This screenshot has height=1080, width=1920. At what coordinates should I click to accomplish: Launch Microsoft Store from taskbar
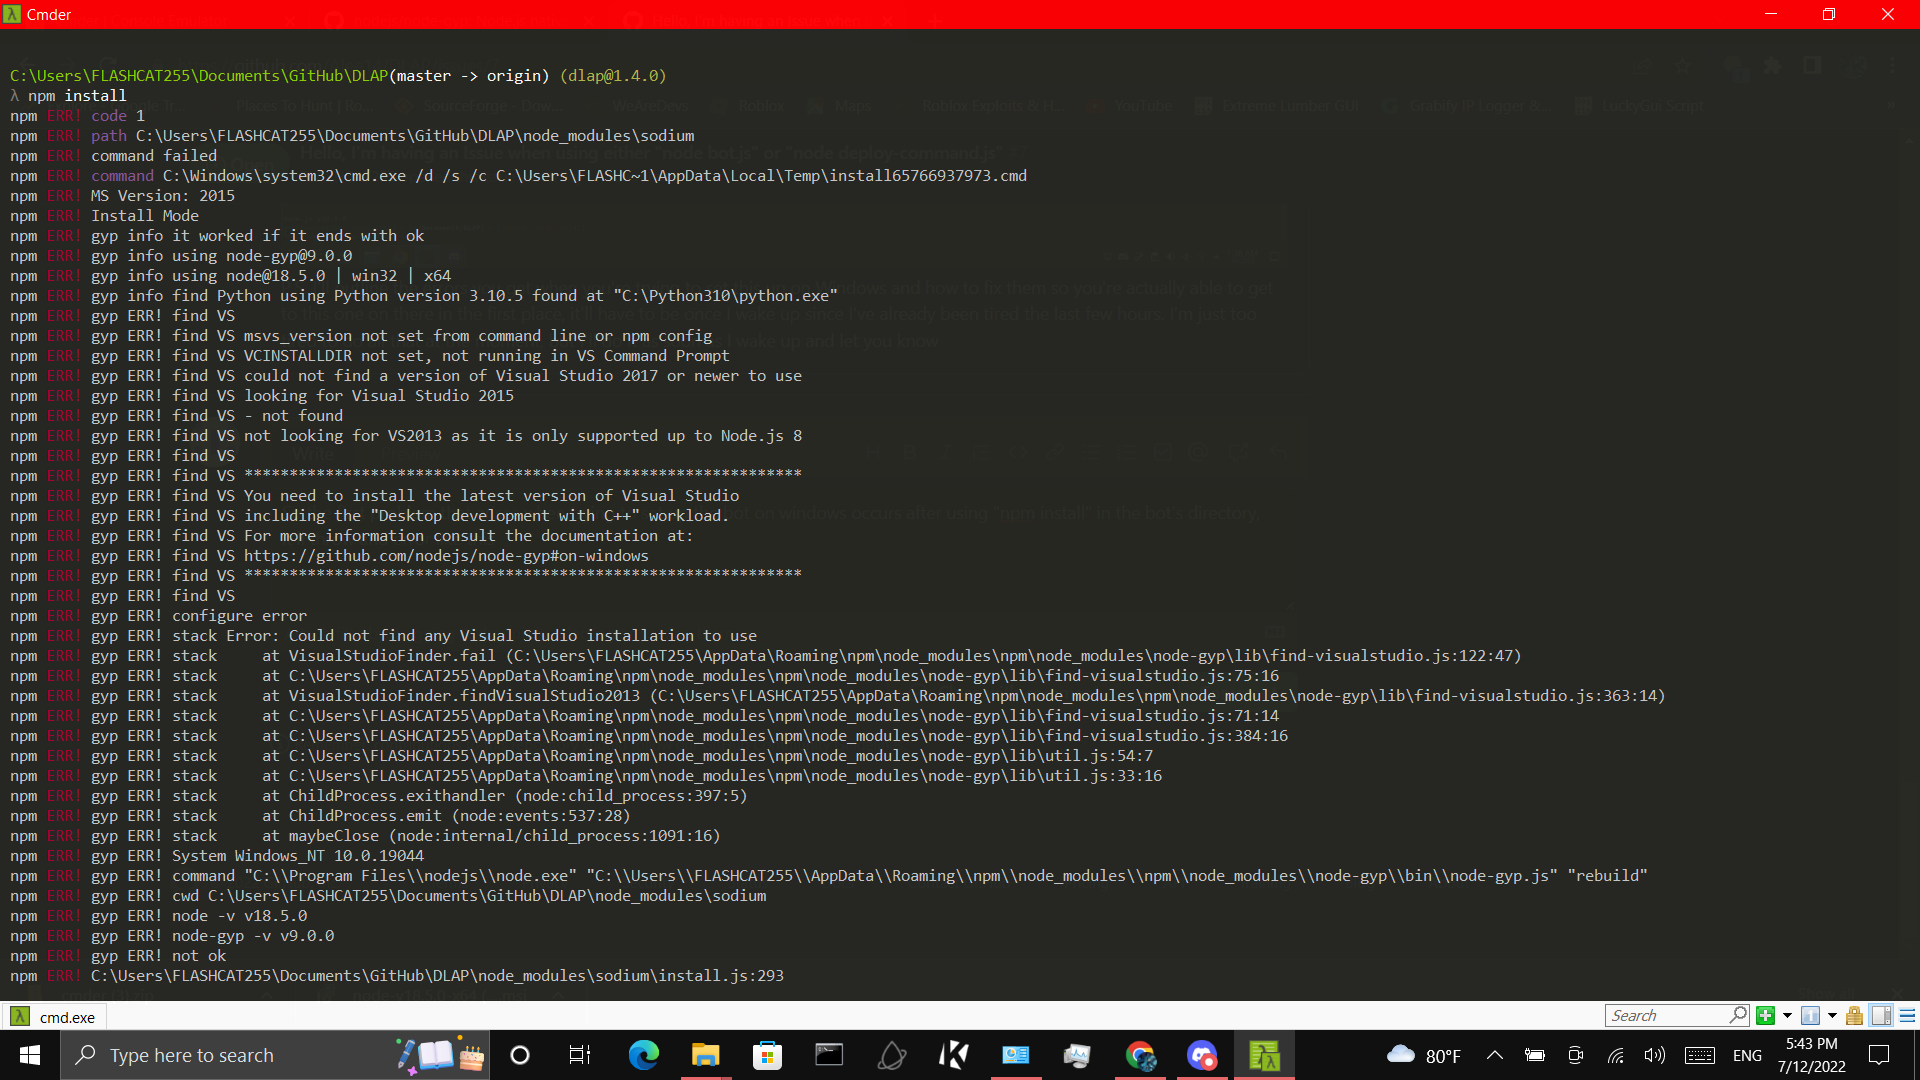(767, 1055)
